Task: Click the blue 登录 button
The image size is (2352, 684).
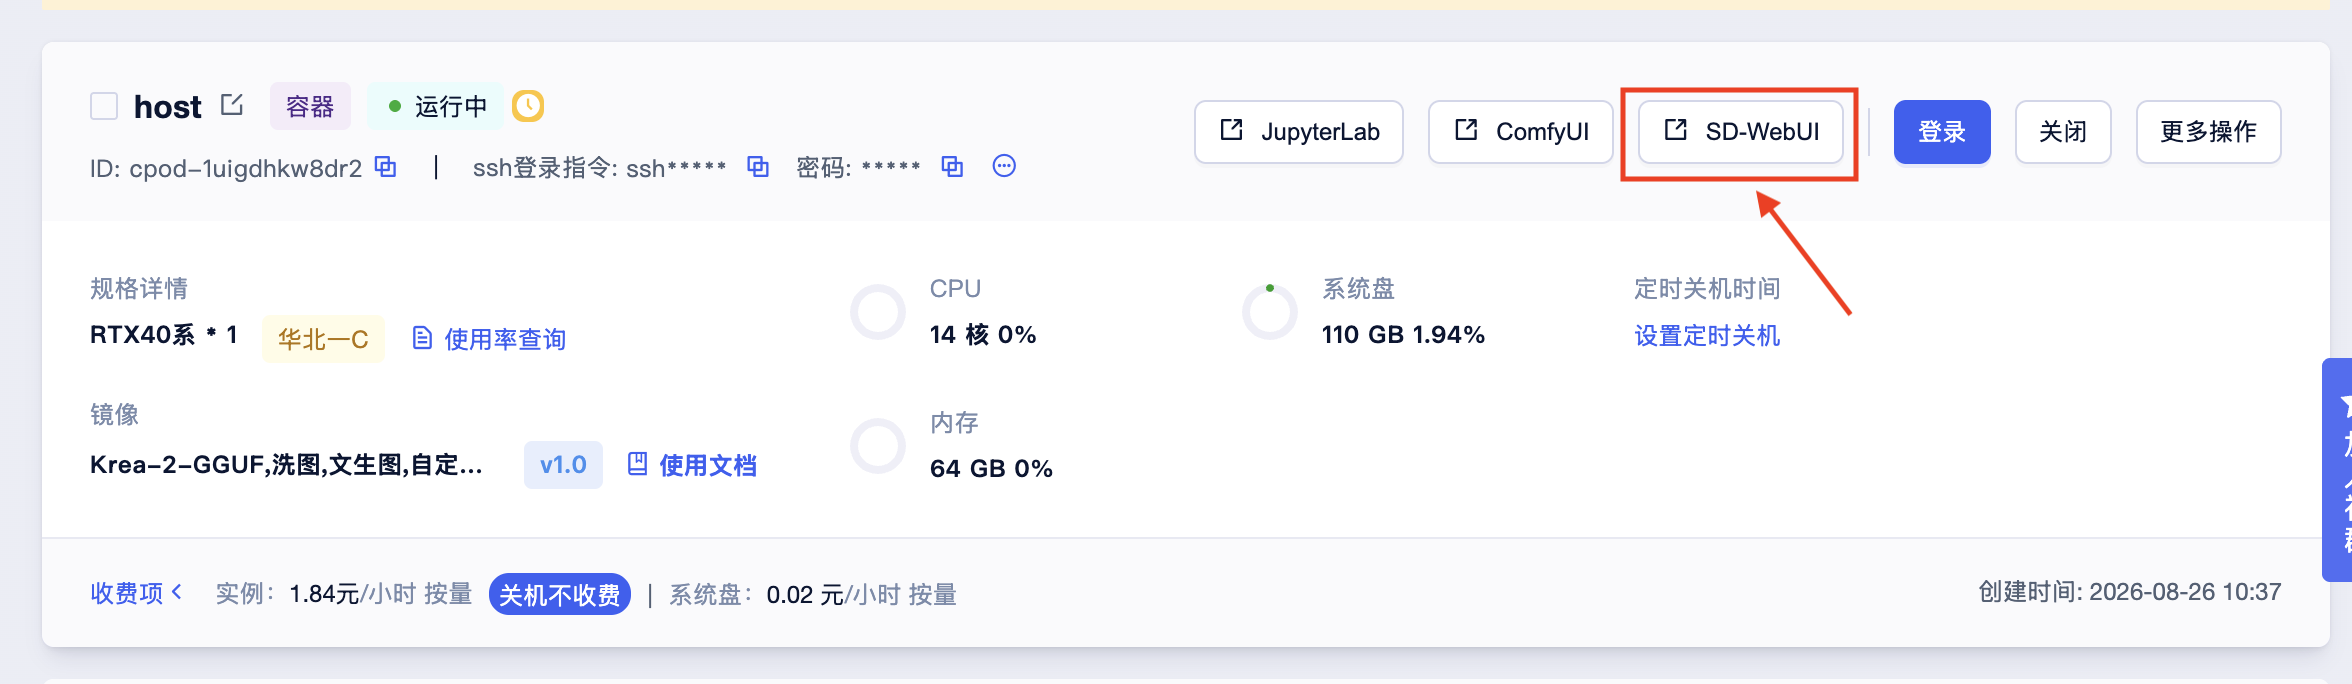Action: click(1942, 132)
